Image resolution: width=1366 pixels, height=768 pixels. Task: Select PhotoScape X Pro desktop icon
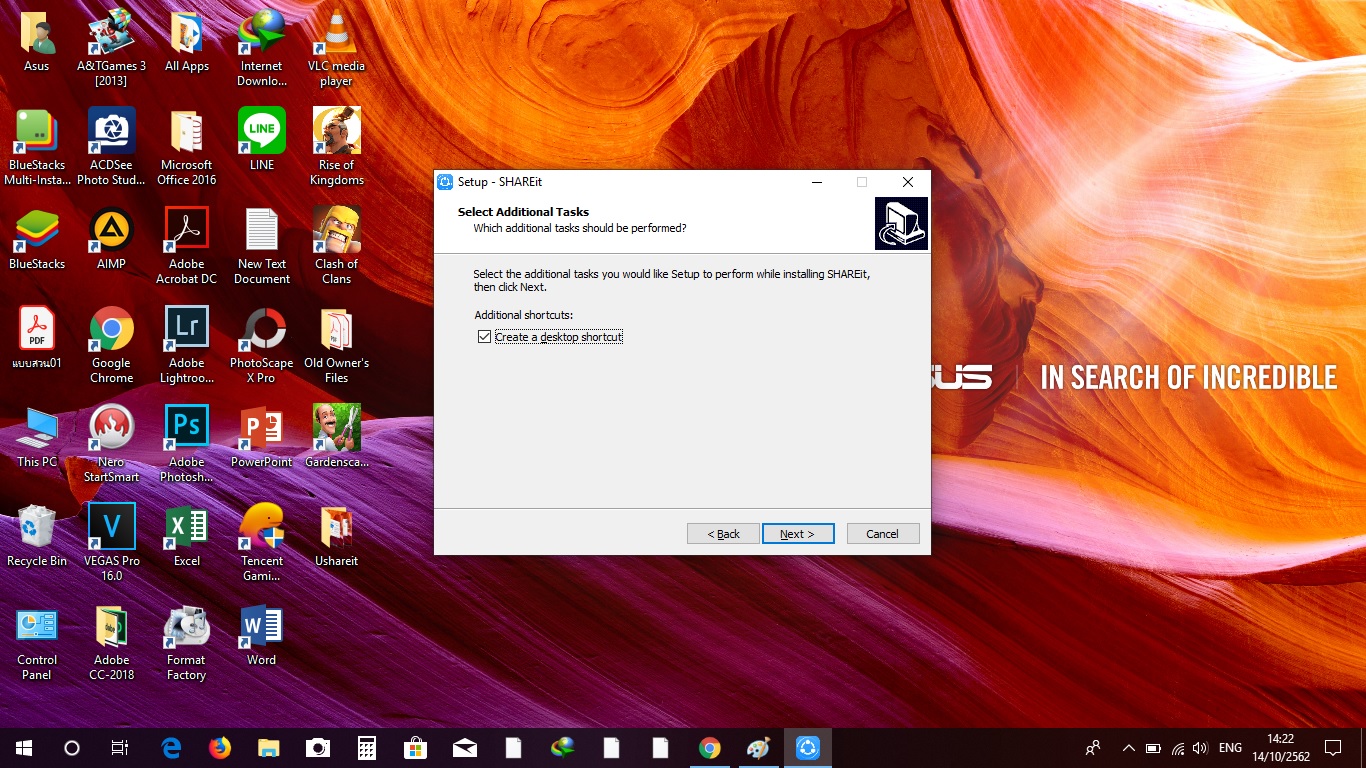(262, 345)
